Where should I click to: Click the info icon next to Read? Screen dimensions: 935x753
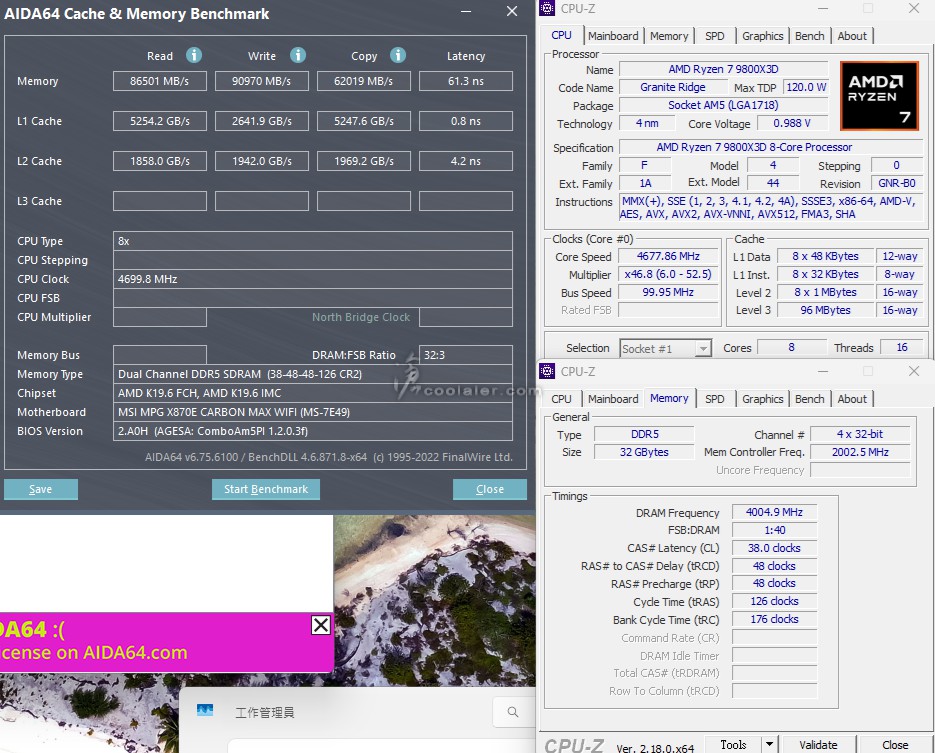[194, 56]
